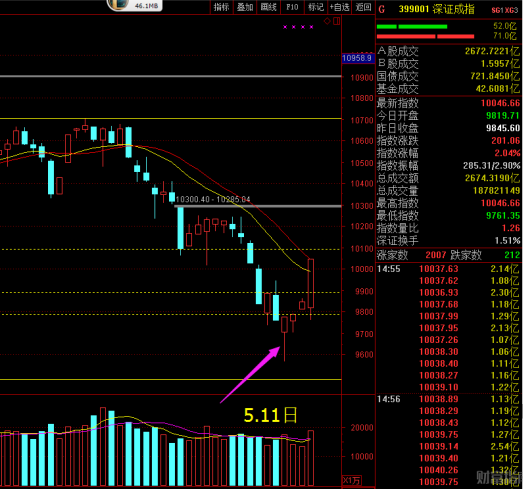Click the 399001 深证成指 title
Image resolution: width=523 pixels, height=490 pixels.
pyautogui.click(x=436, y=9)
